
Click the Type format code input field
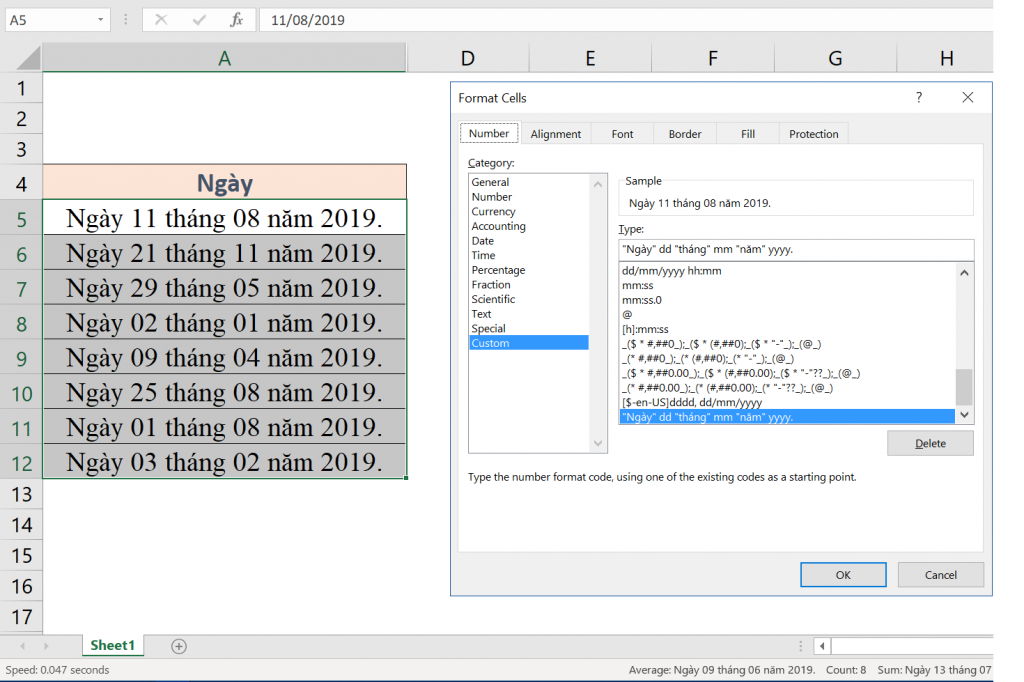(x=795, y=250)
